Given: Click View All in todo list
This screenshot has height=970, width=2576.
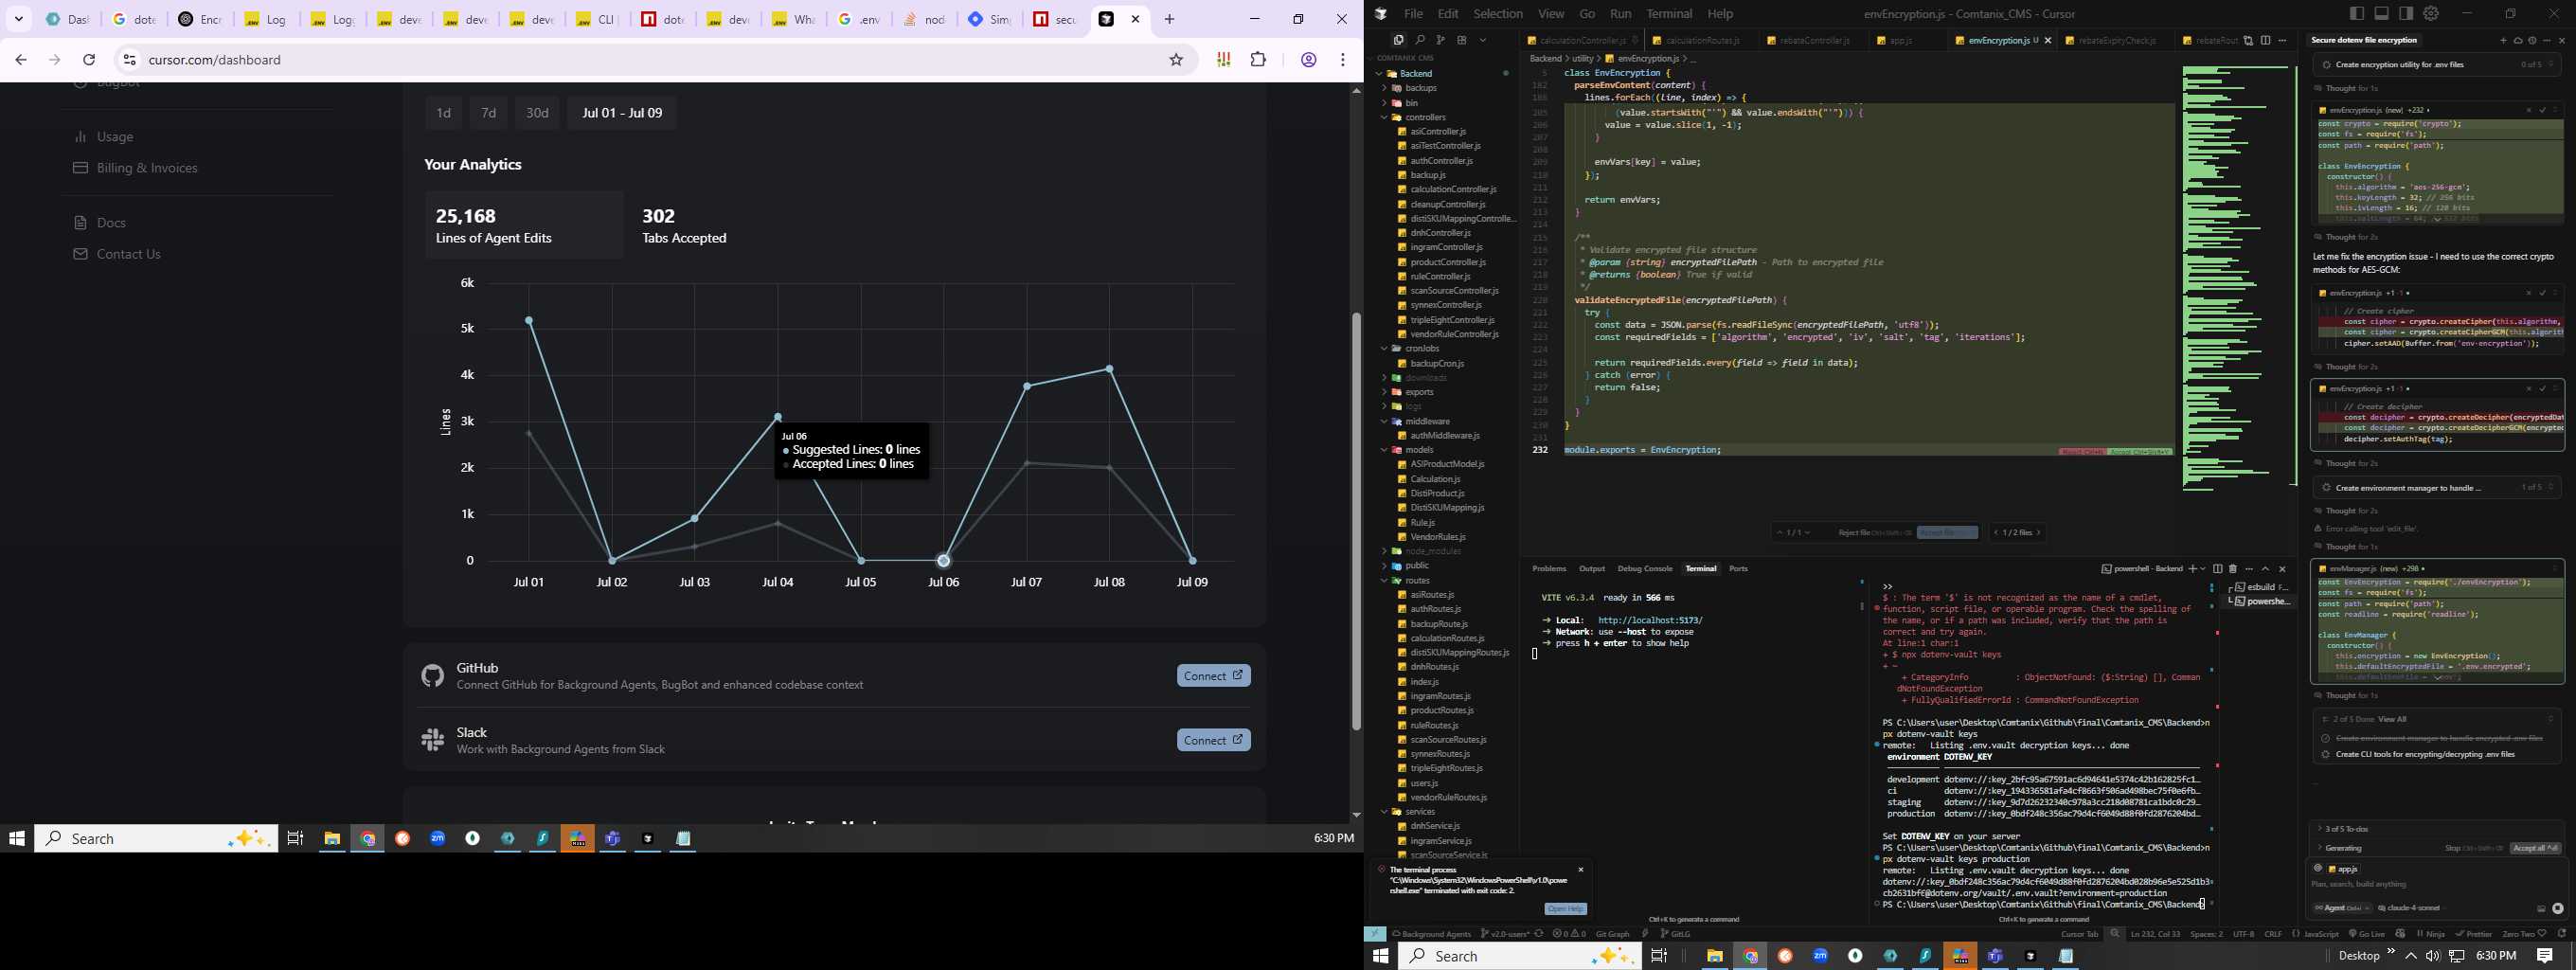Looking at the screenshot, I should (x=2392, y=719).
